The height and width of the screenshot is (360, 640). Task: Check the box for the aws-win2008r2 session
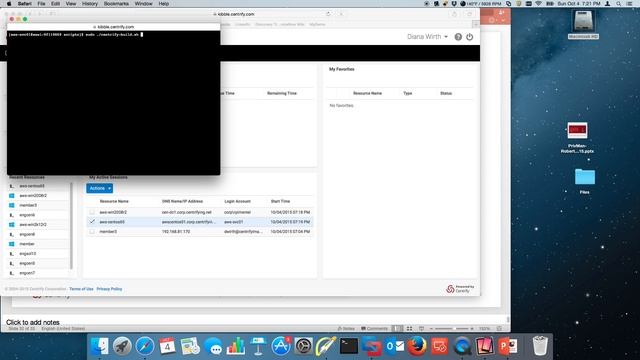click(x=92, y=212)
